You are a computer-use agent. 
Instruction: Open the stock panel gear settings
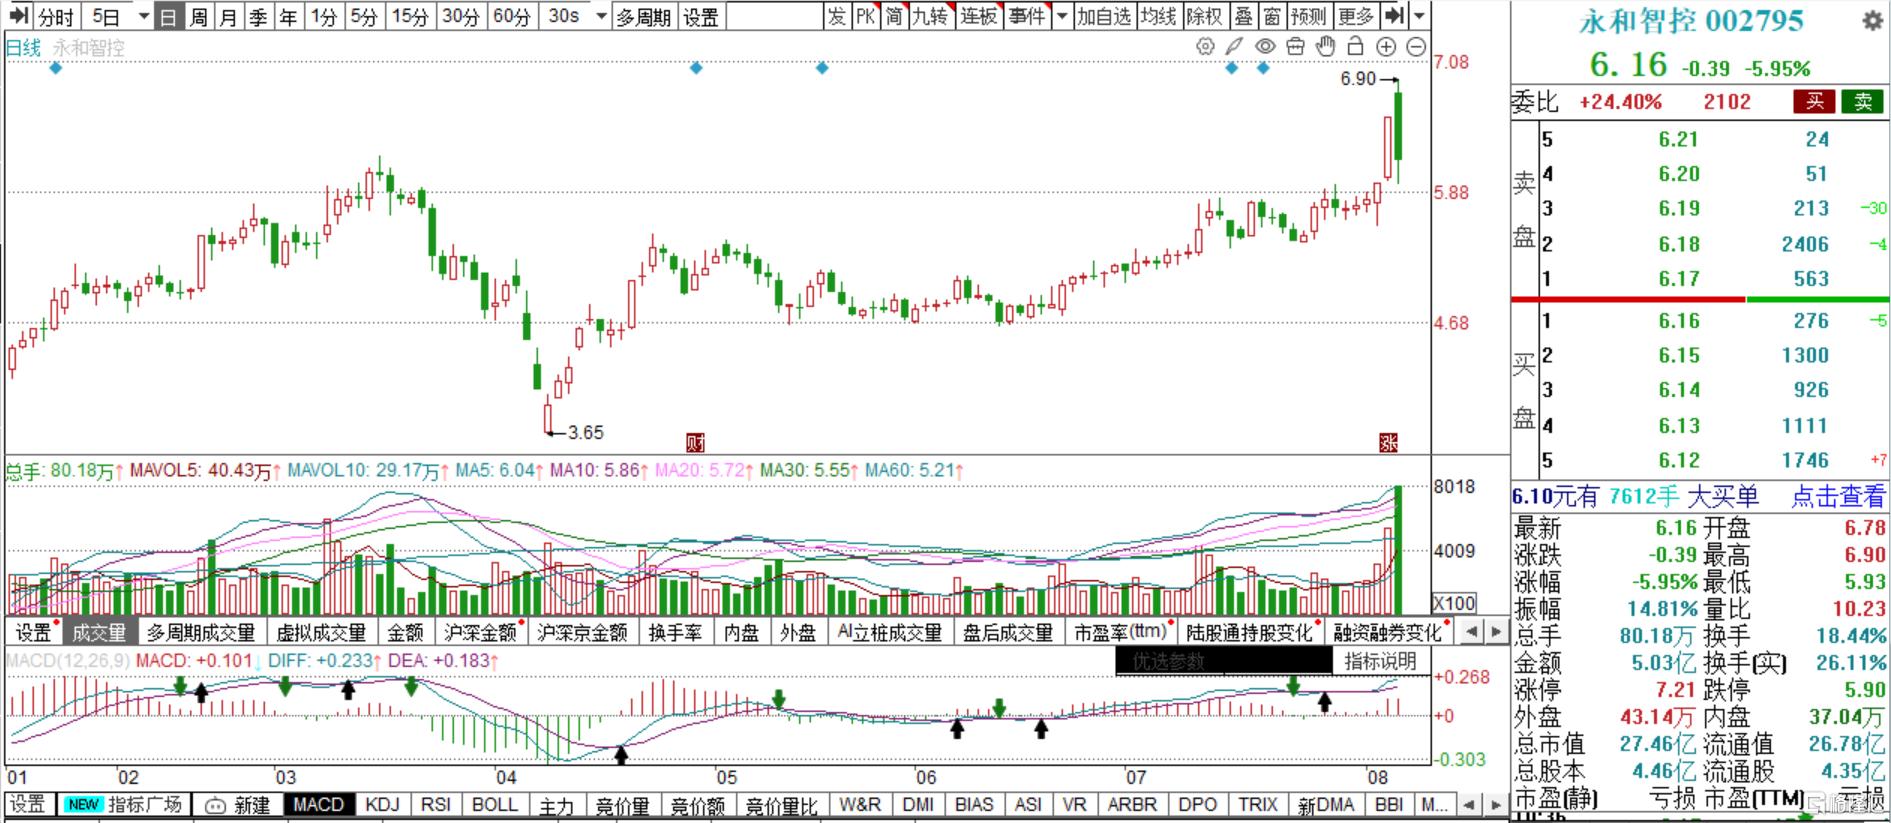(1871, 21)
